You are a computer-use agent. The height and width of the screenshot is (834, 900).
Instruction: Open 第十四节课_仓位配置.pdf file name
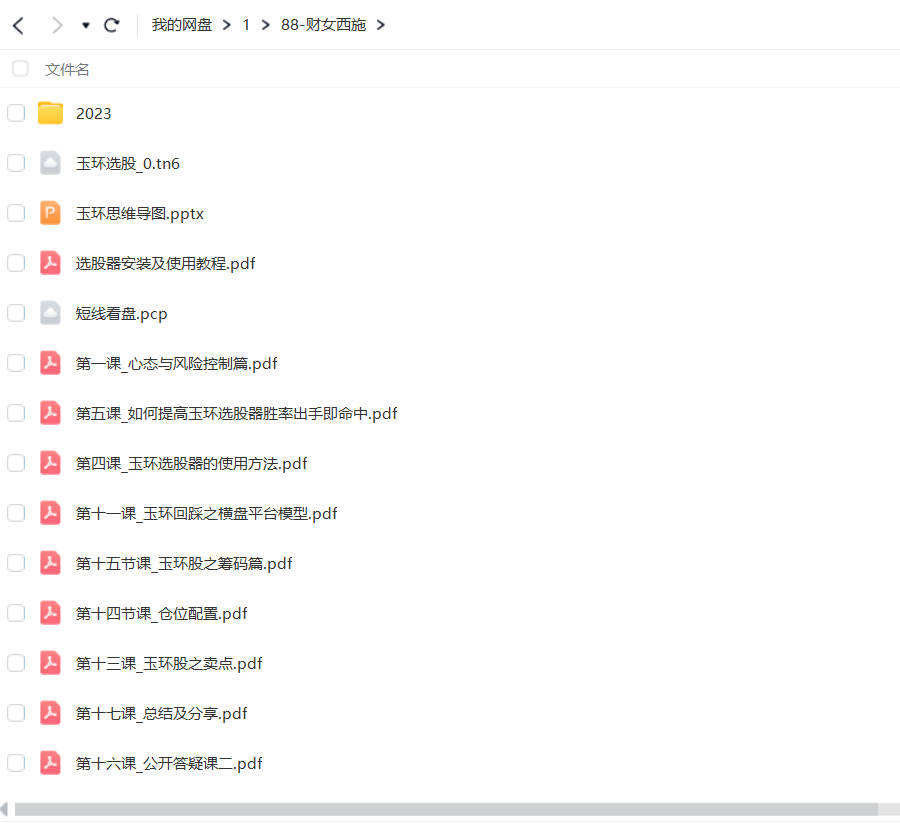click(x=161, y=613)
